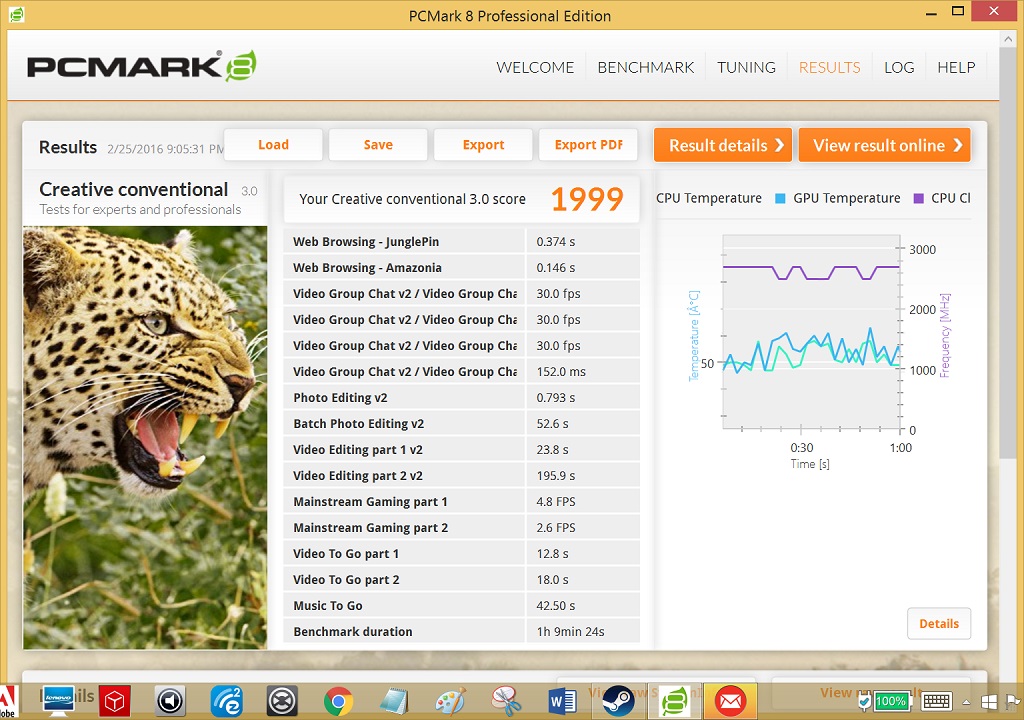Click View result online button

coord(884,145)
